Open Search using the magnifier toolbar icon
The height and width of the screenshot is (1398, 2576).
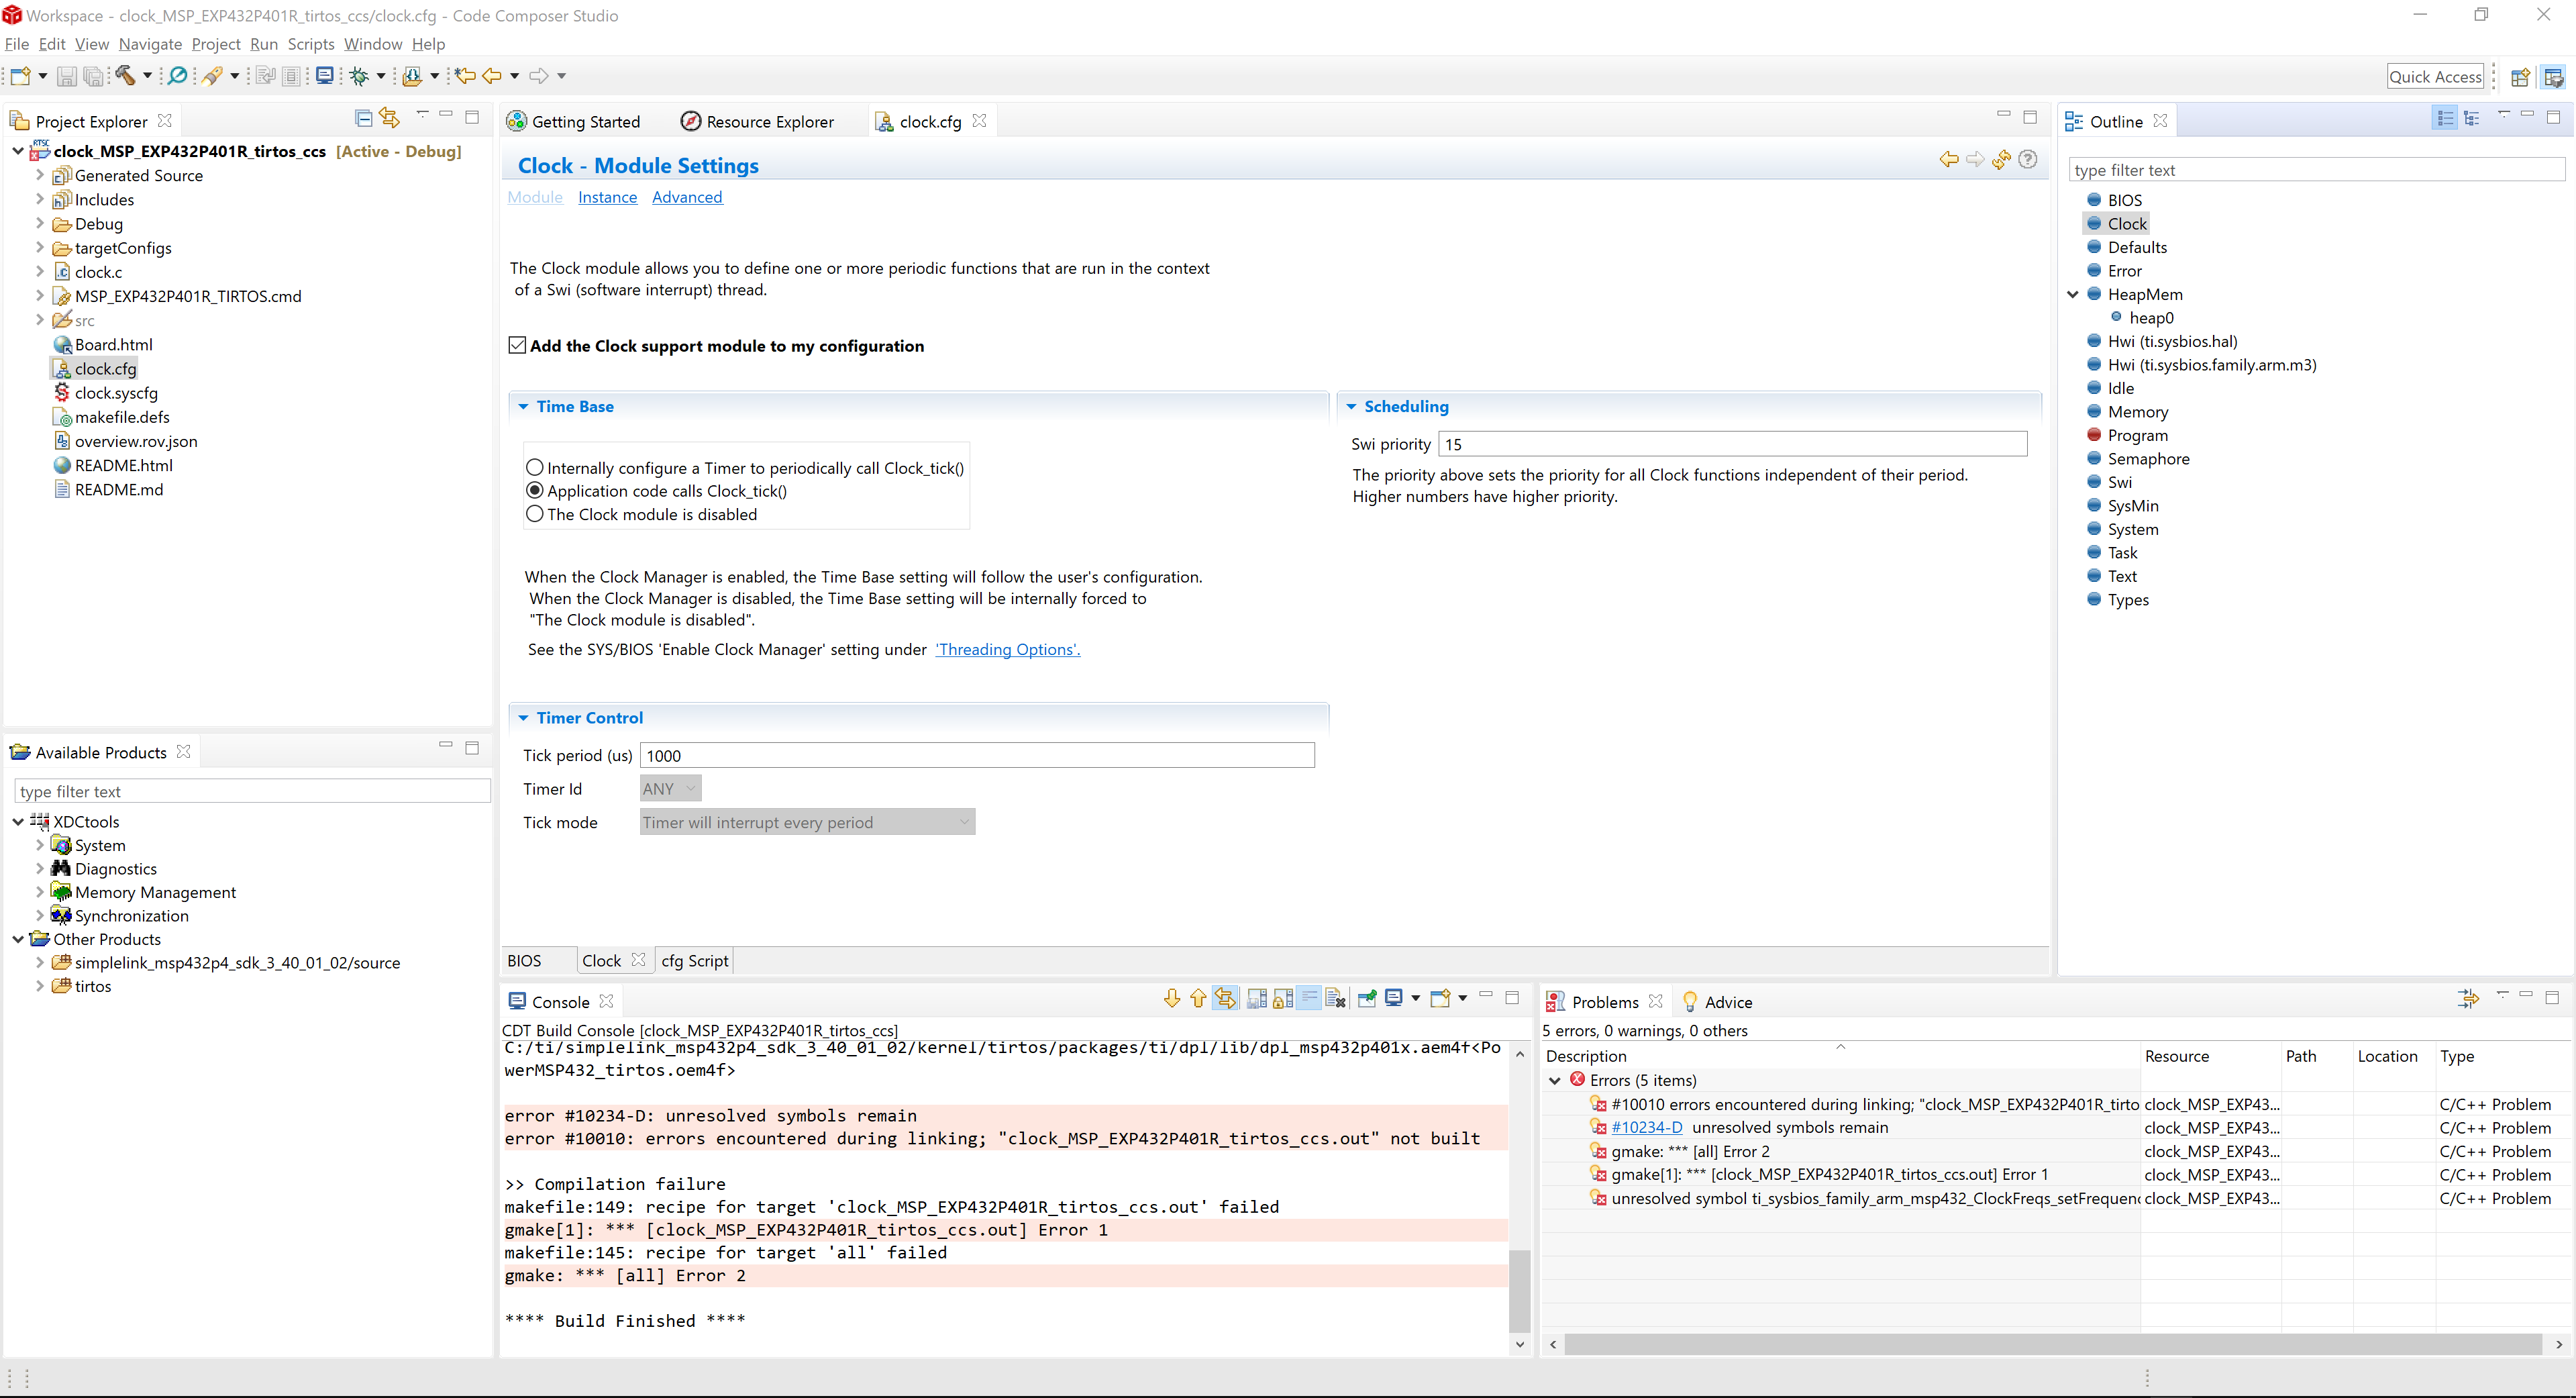click(177, 75)
